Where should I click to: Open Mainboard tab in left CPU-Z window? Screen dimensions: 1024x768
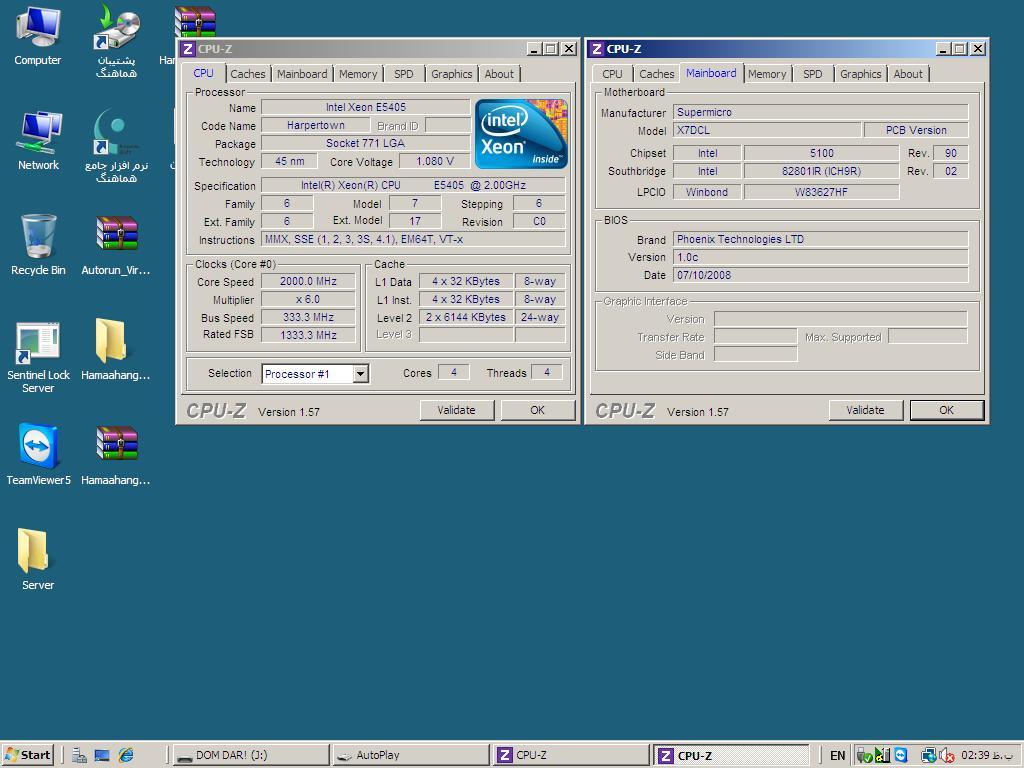tap(302, 74)
